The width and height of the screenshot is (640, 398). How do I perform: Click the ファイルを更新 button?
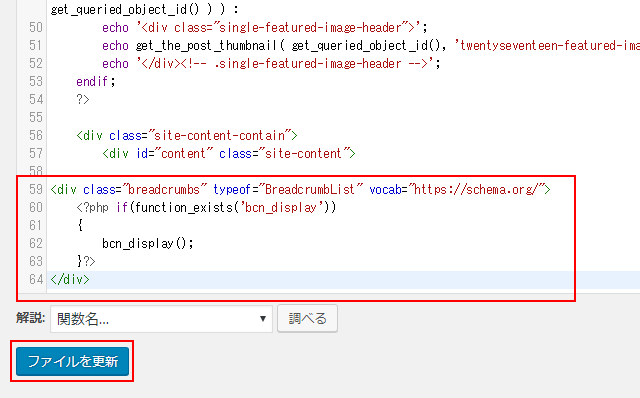pyautogui.click(x=73, y=361)
